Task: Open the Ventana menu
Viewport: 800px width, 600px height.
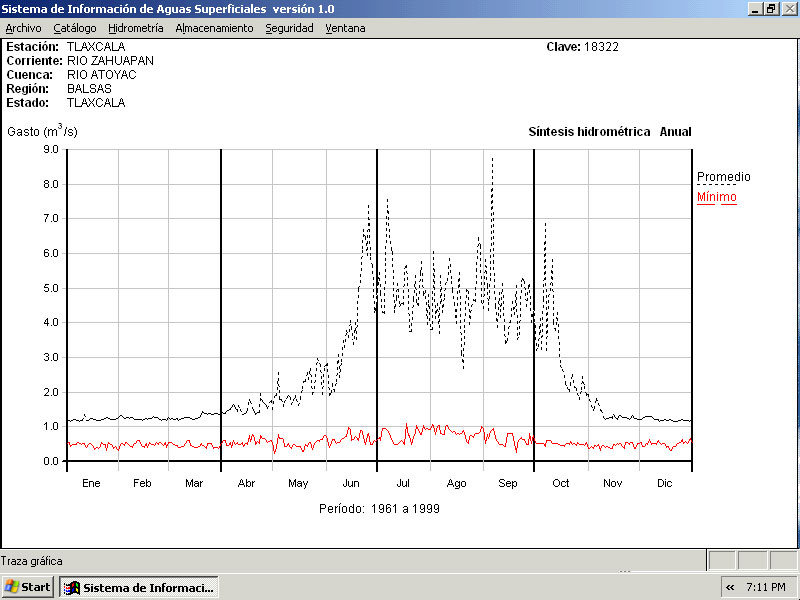Action: pos(345,28)
